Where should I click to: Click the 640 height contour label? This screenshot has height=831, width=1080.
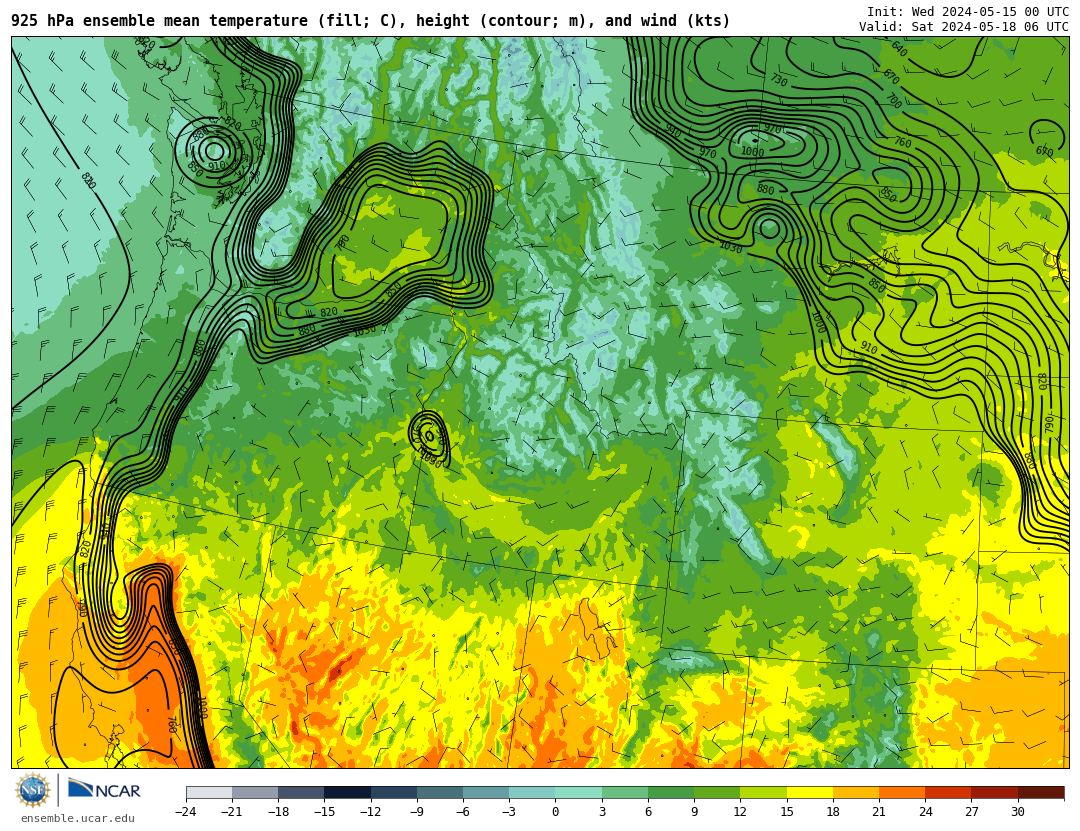[899, 49]
